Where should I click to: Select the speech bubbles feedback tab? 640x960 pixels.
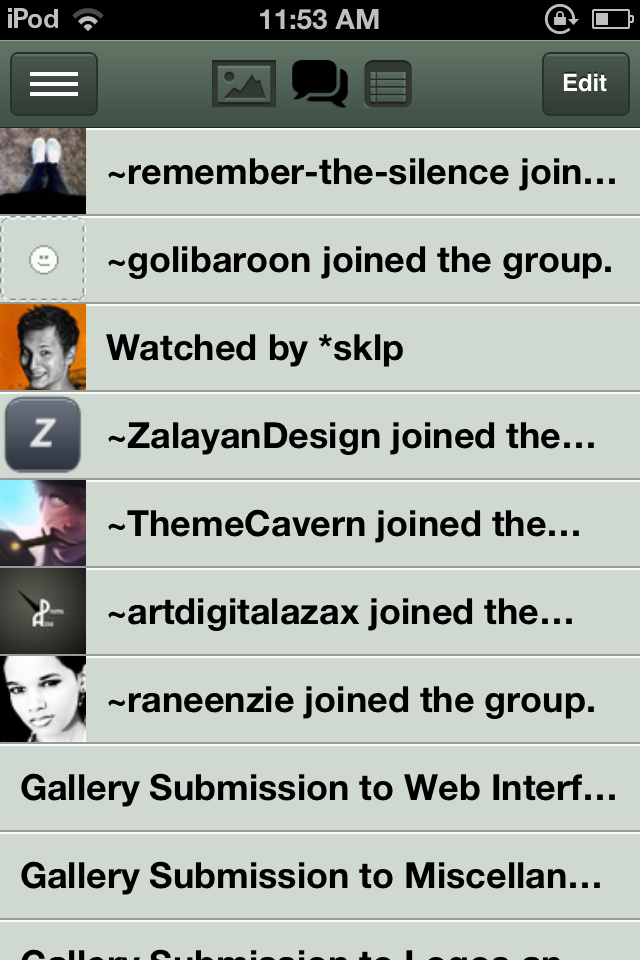320,83
